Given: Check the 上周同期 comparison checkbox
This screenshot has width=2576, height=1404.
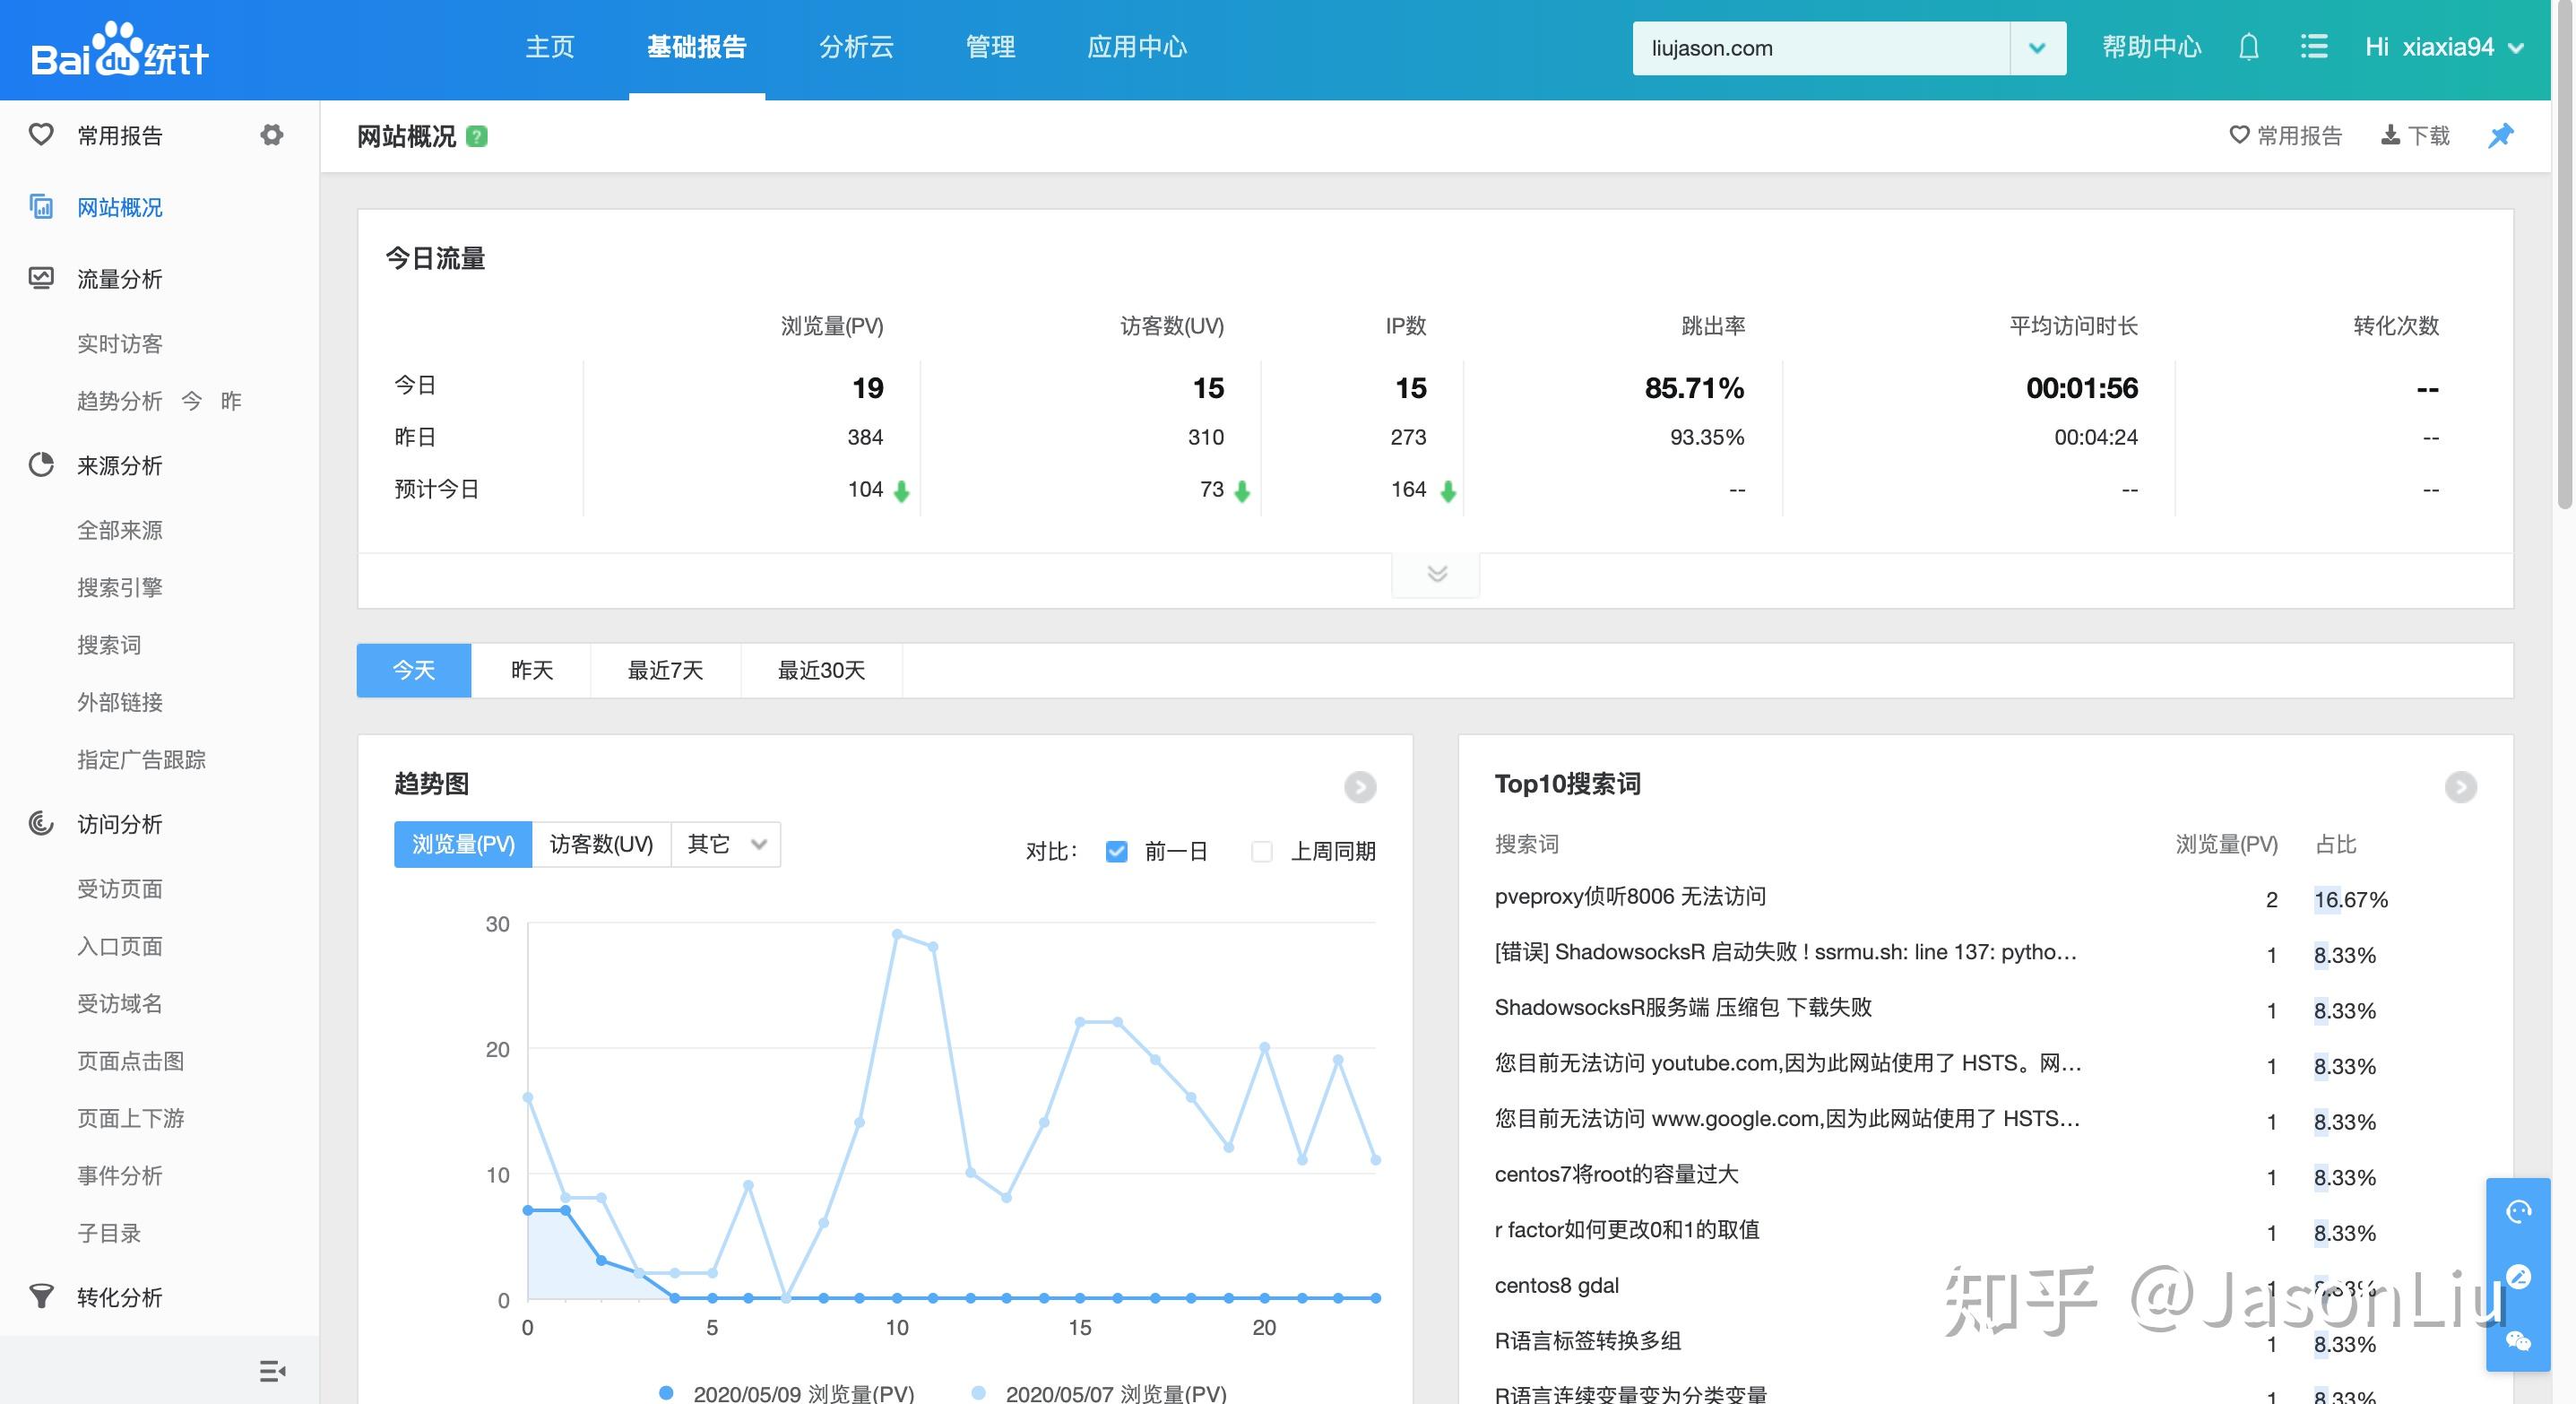Looking at the screenshot, I should pyautogui.click(x=1262, y=851).
